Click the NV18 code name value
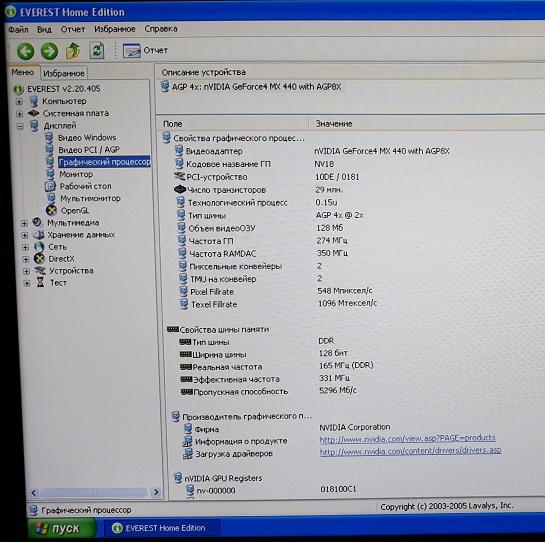545x542 pixels. click(x=324, y=164)
